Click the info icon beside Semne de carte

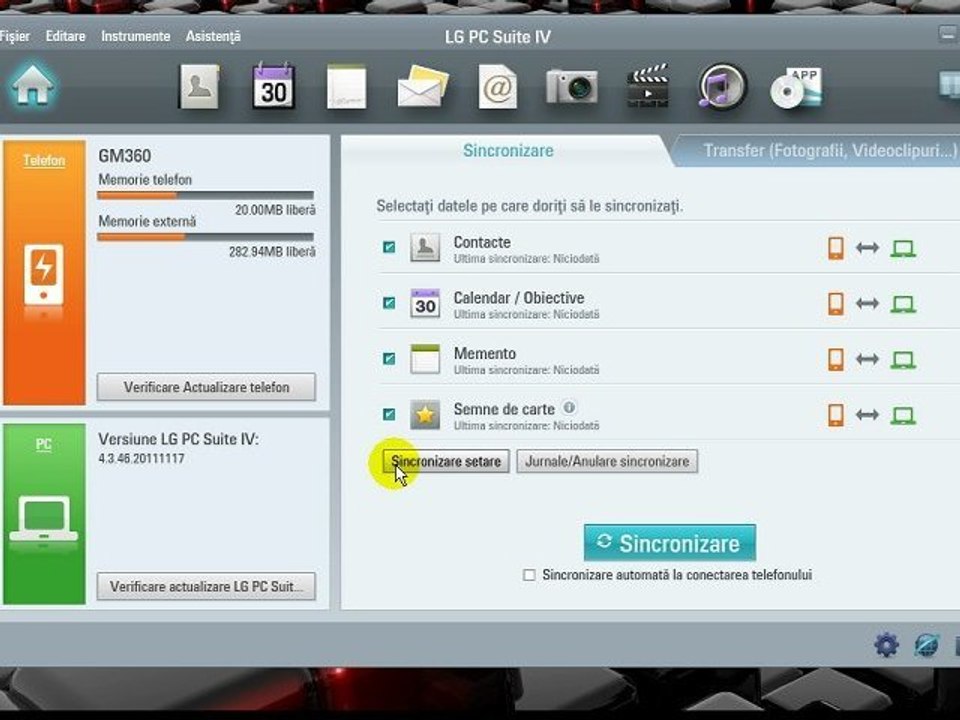[x=569, y=407]
